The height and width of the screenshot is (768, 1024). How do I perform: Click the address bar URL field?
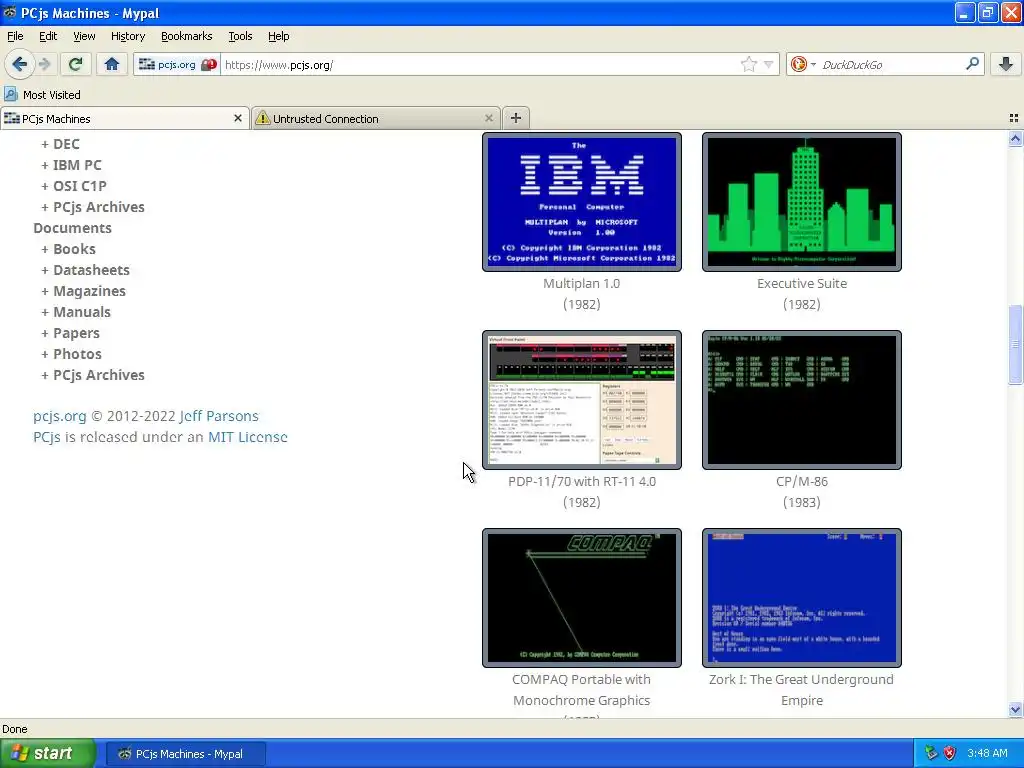pyautogui.click(x=480, y=65)
